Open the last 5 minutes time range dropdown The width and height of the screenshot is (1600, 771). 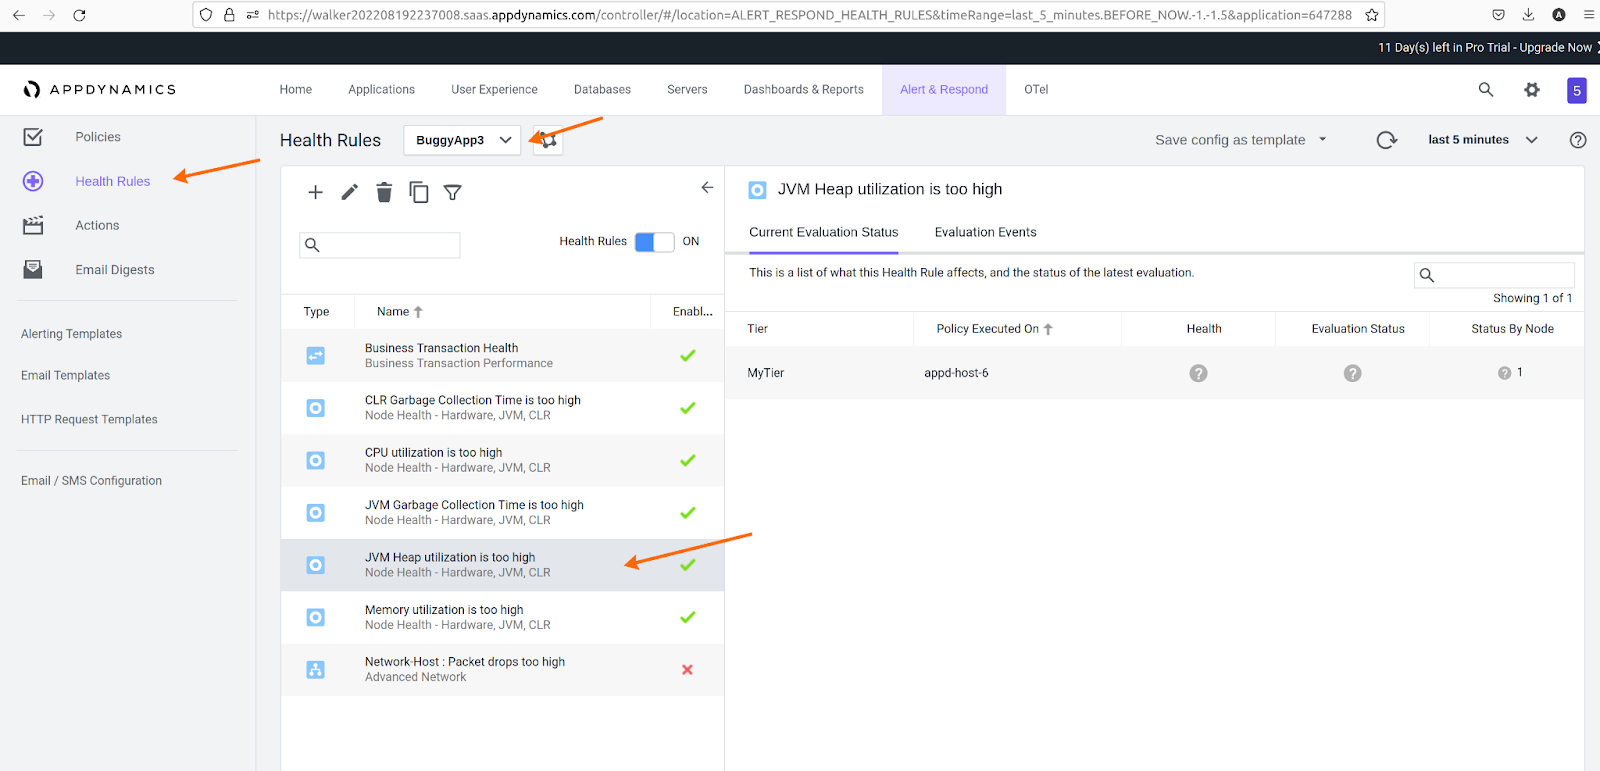1482,140
